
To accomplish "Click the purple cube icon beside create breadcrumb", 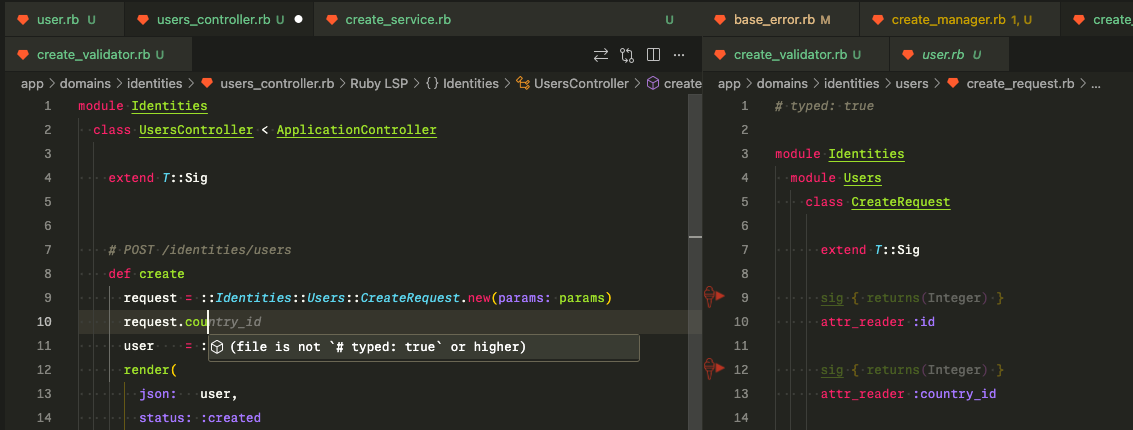I will tap(652, 84).
